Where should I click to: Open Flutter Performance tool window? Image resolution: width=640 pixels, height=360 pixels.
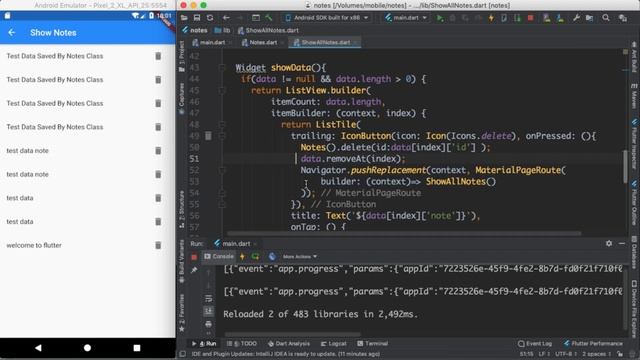[x=593, y=344]
